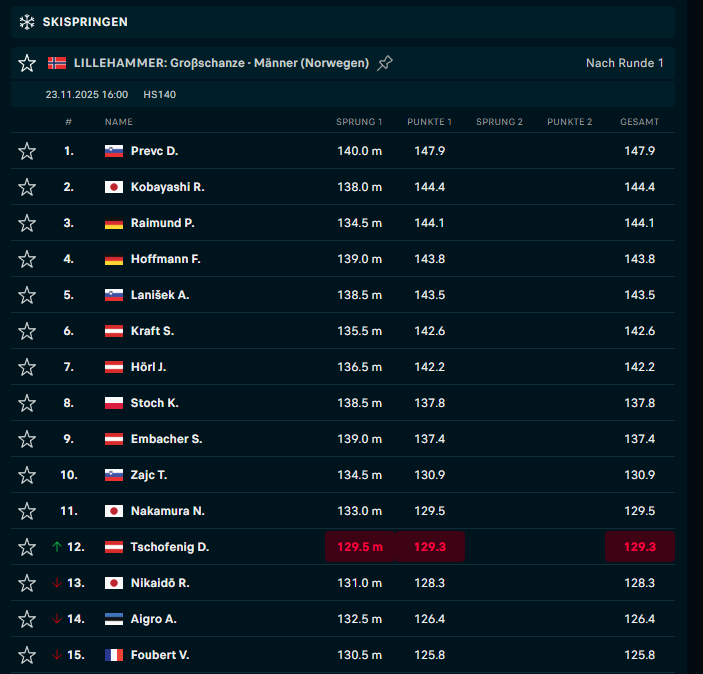Click the Punkte 1 column header
703x674 pixels.
(x=429, y=122)
